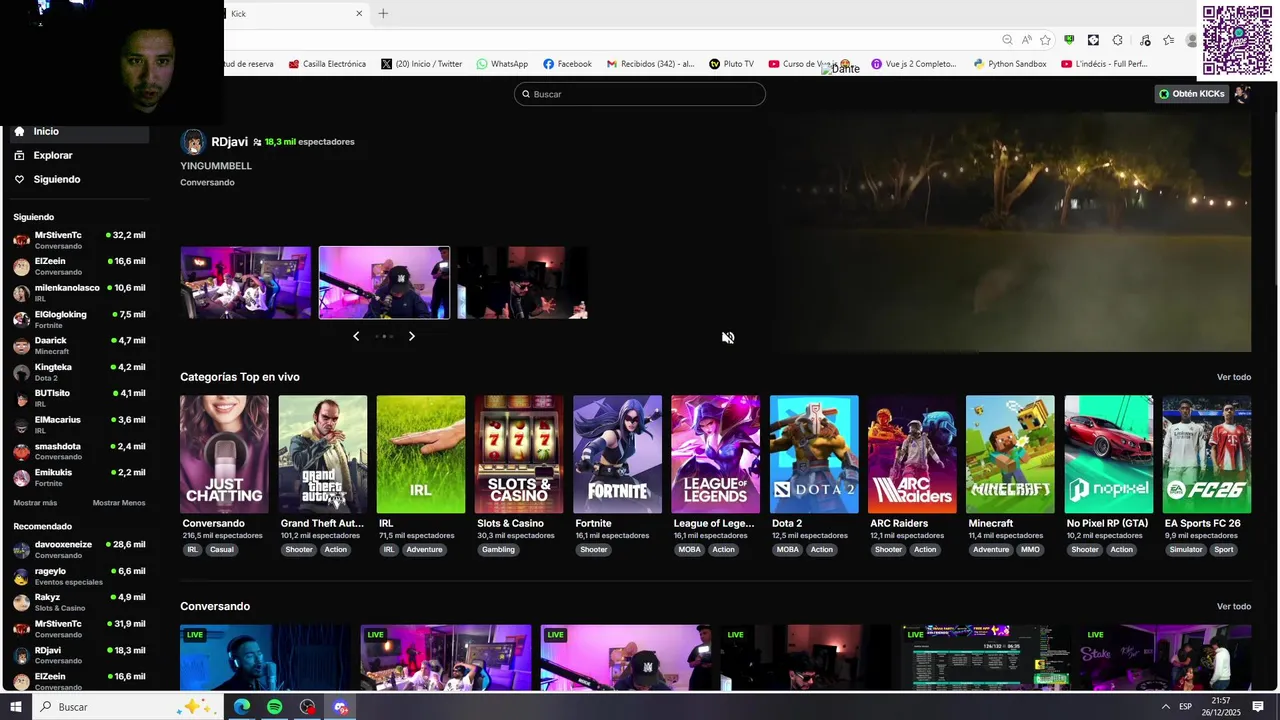This screenshot has height=720, width=1280.
Task: Open the WhatsApp bookmark
Action: [502, 64]
